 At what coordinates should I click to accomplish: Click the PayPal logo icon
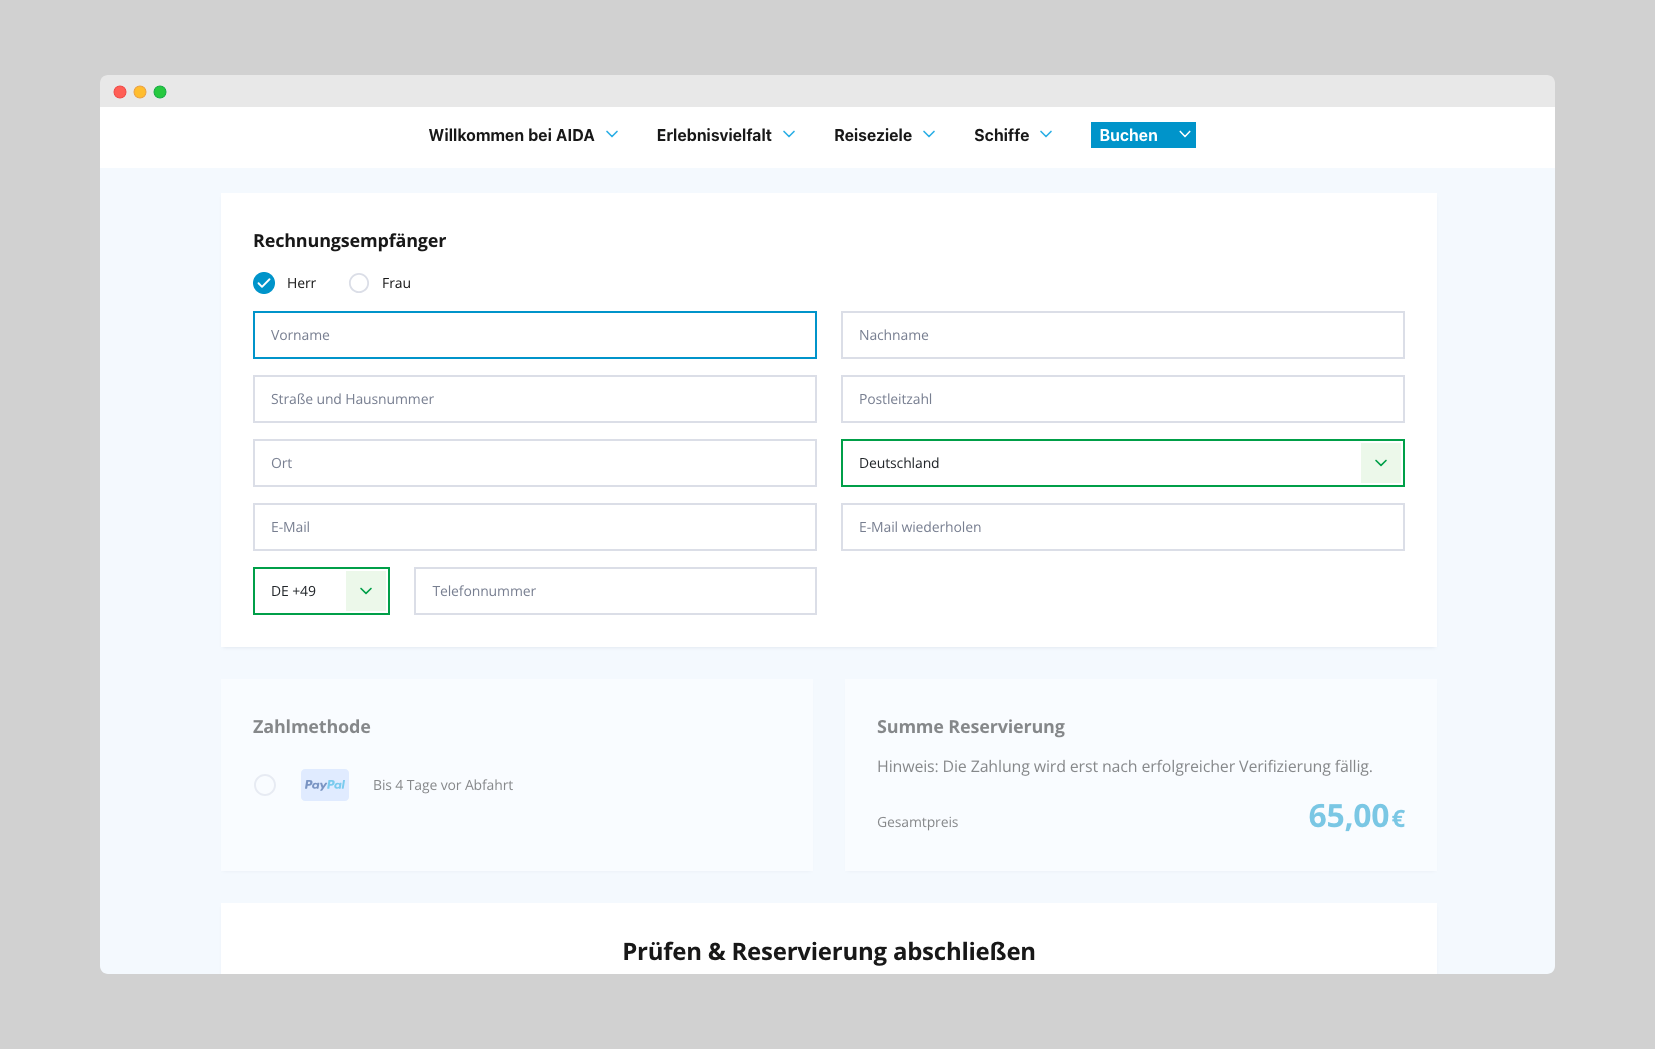pyautogui.click(x=325, y=785)
